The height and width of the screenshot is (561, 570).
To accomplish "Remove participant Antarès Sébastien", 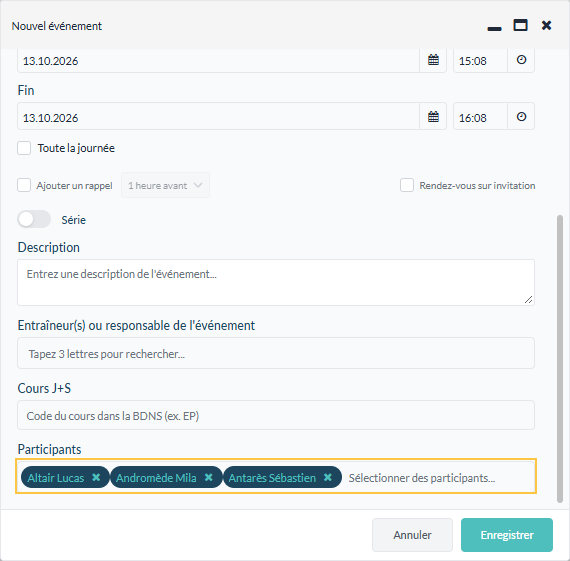I will [x=328, y=477].
